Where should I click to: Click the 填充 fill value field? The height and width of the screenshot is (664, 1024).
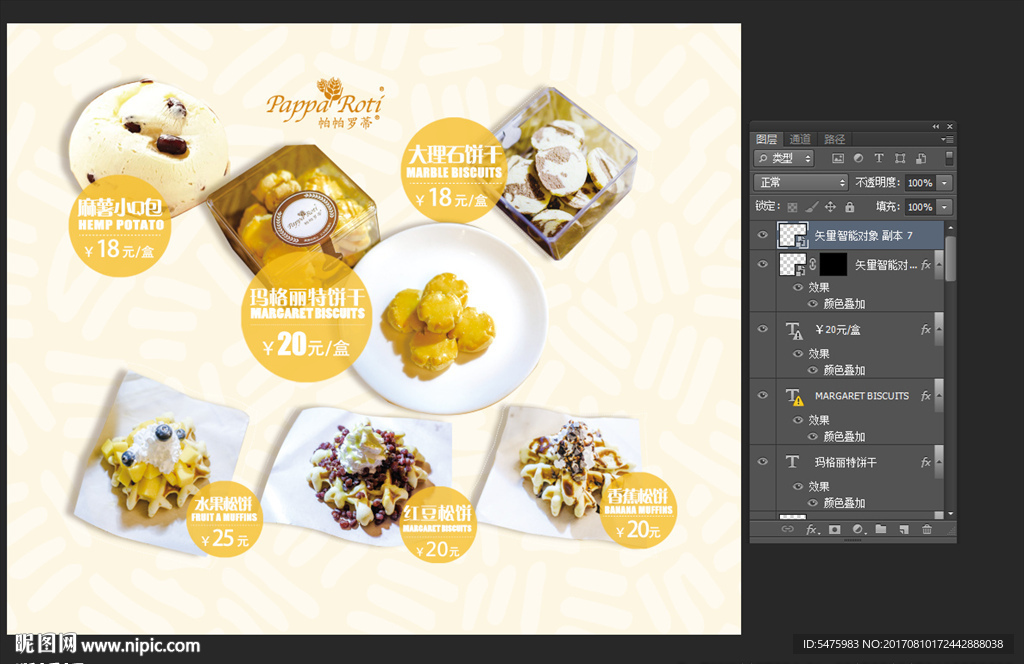pyautogui.click(x=920, y=207)
